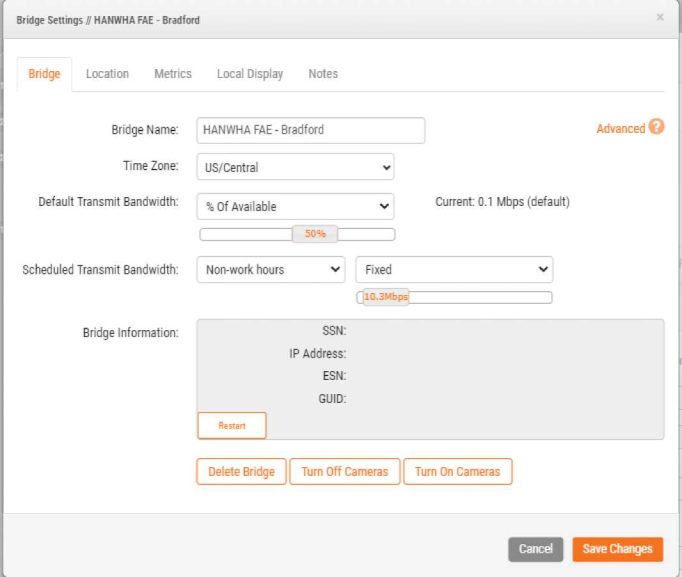Click the Advanced link
The height and width of the screenshot is (577, 682).
620,129
